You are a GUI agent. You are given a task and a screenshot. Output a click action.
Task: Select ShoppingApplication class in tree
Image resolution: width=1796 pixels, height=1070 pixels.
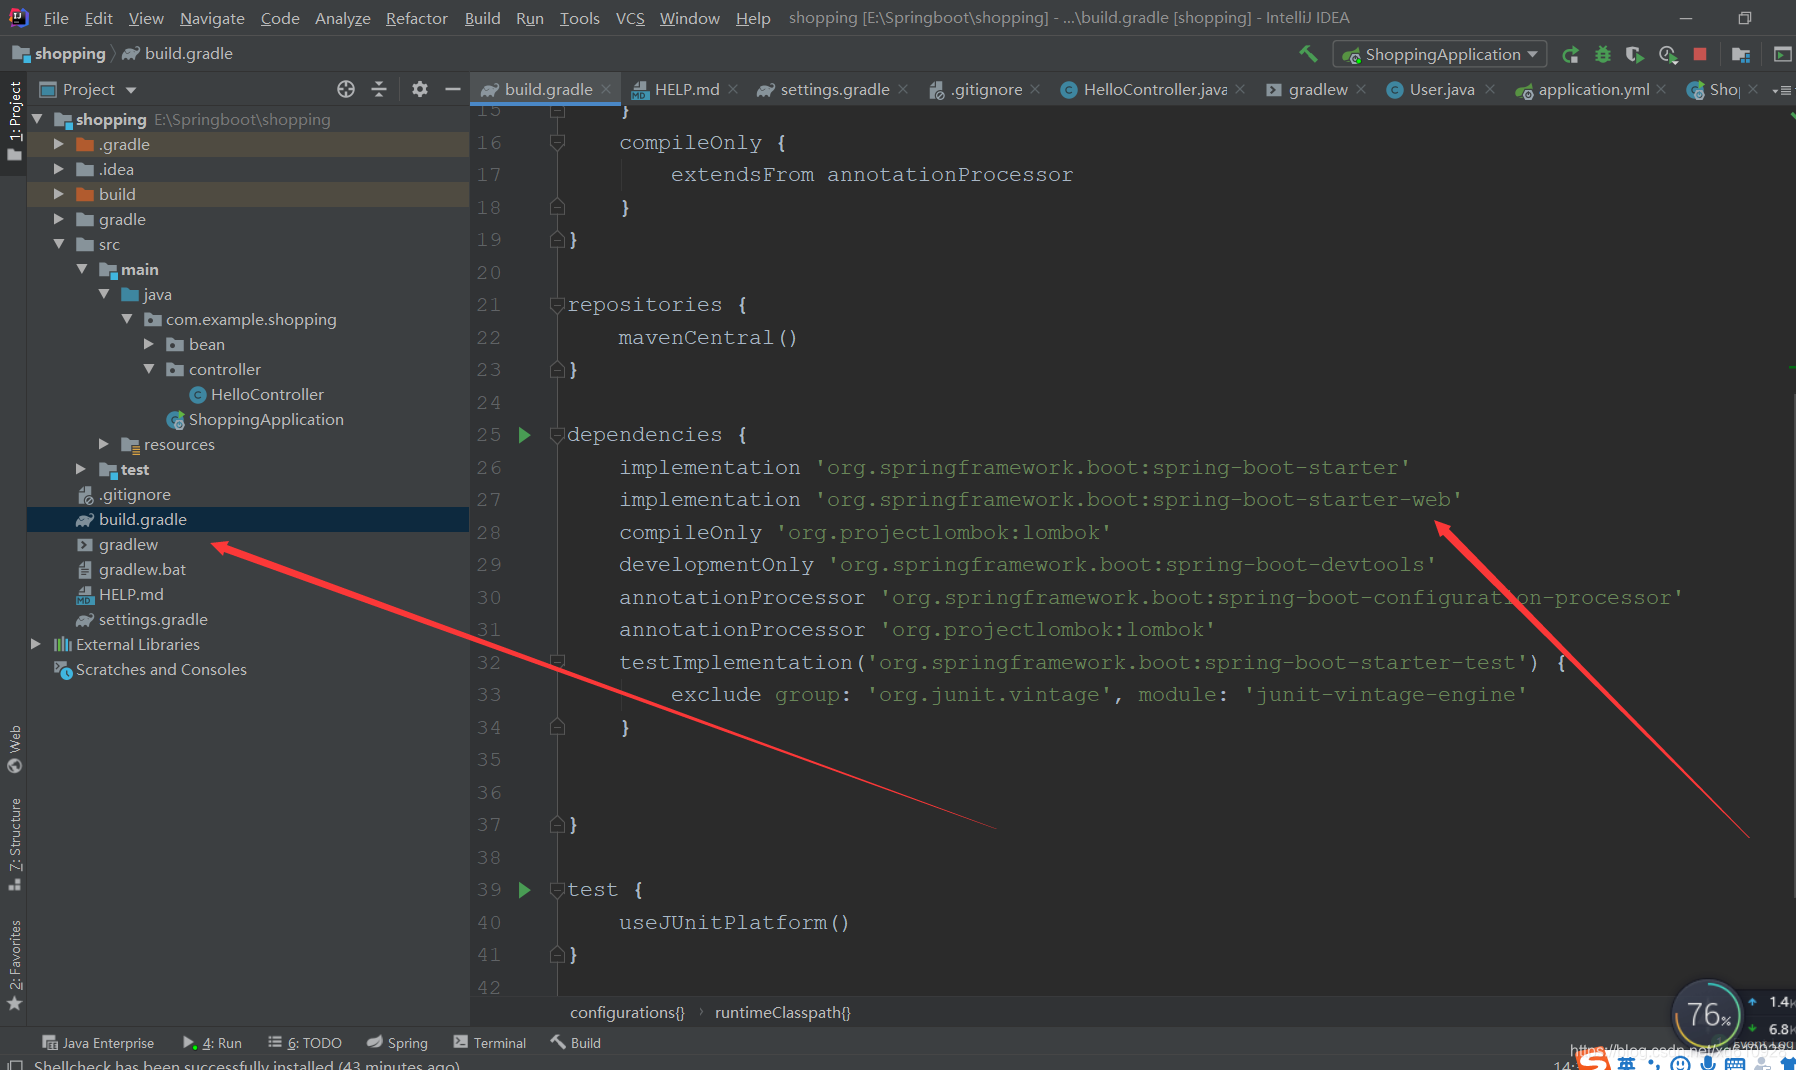[266, 419]
